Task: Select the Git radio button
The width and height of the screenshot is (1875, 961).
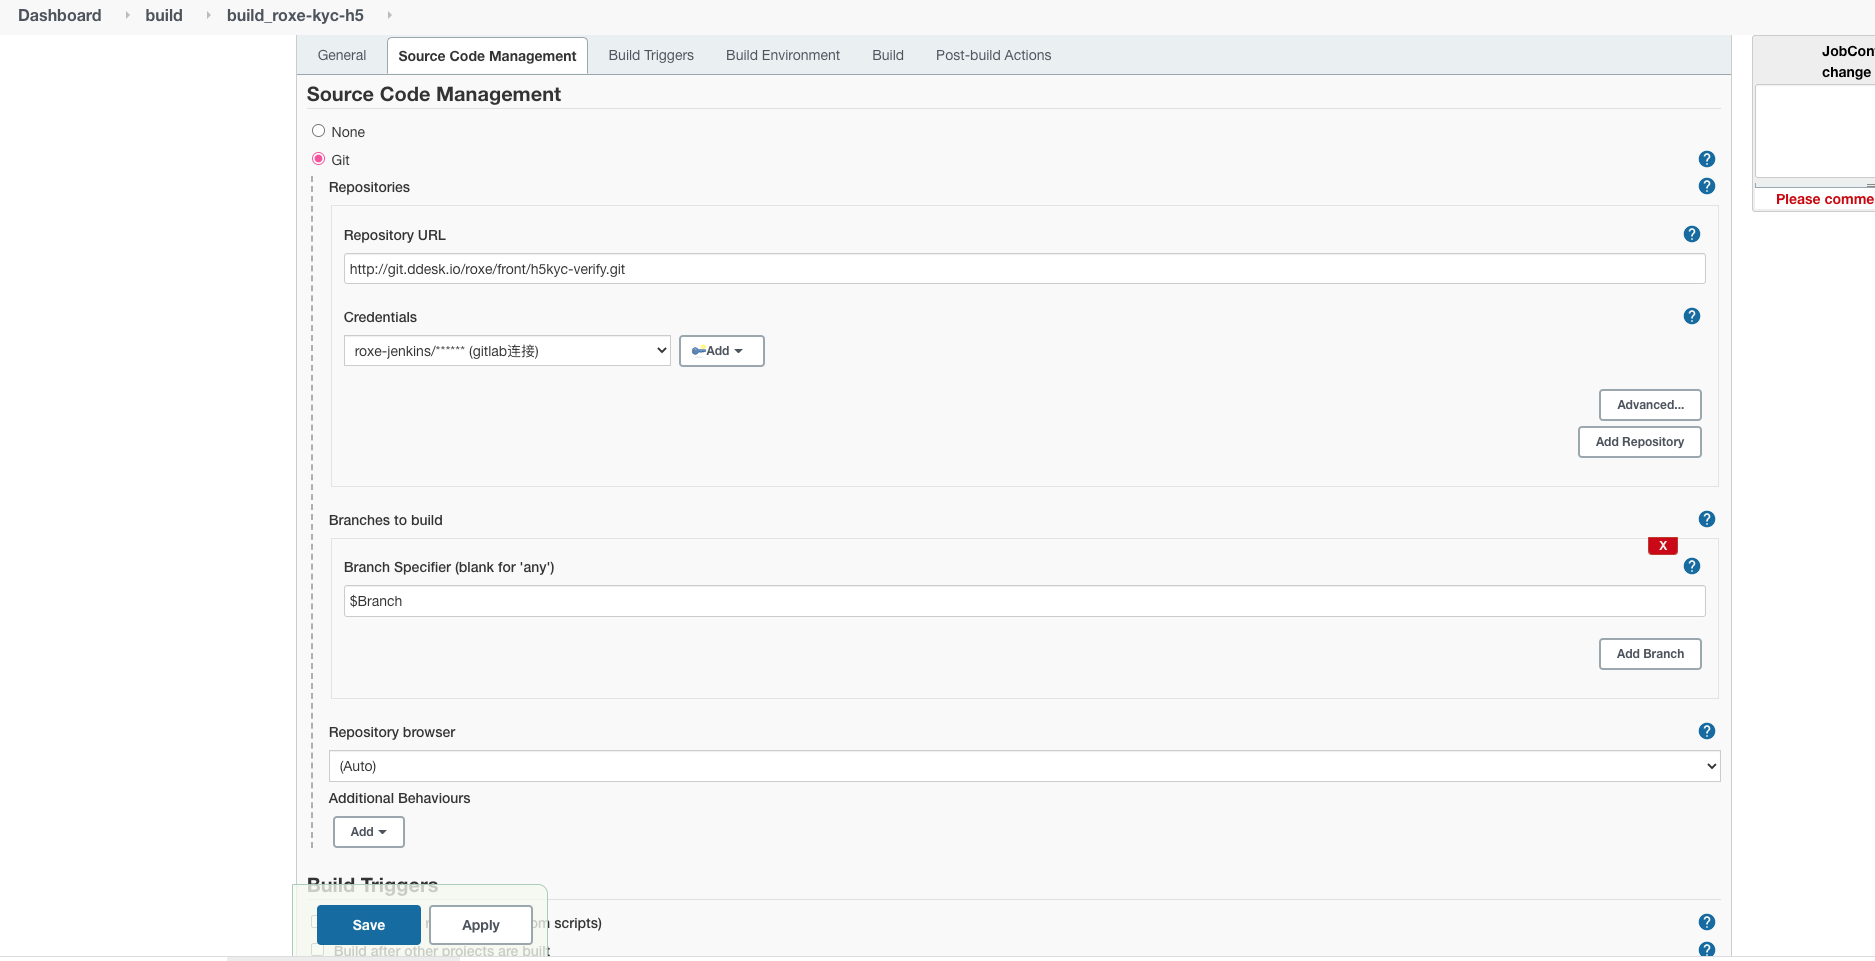Action: [x=318, y=159]
